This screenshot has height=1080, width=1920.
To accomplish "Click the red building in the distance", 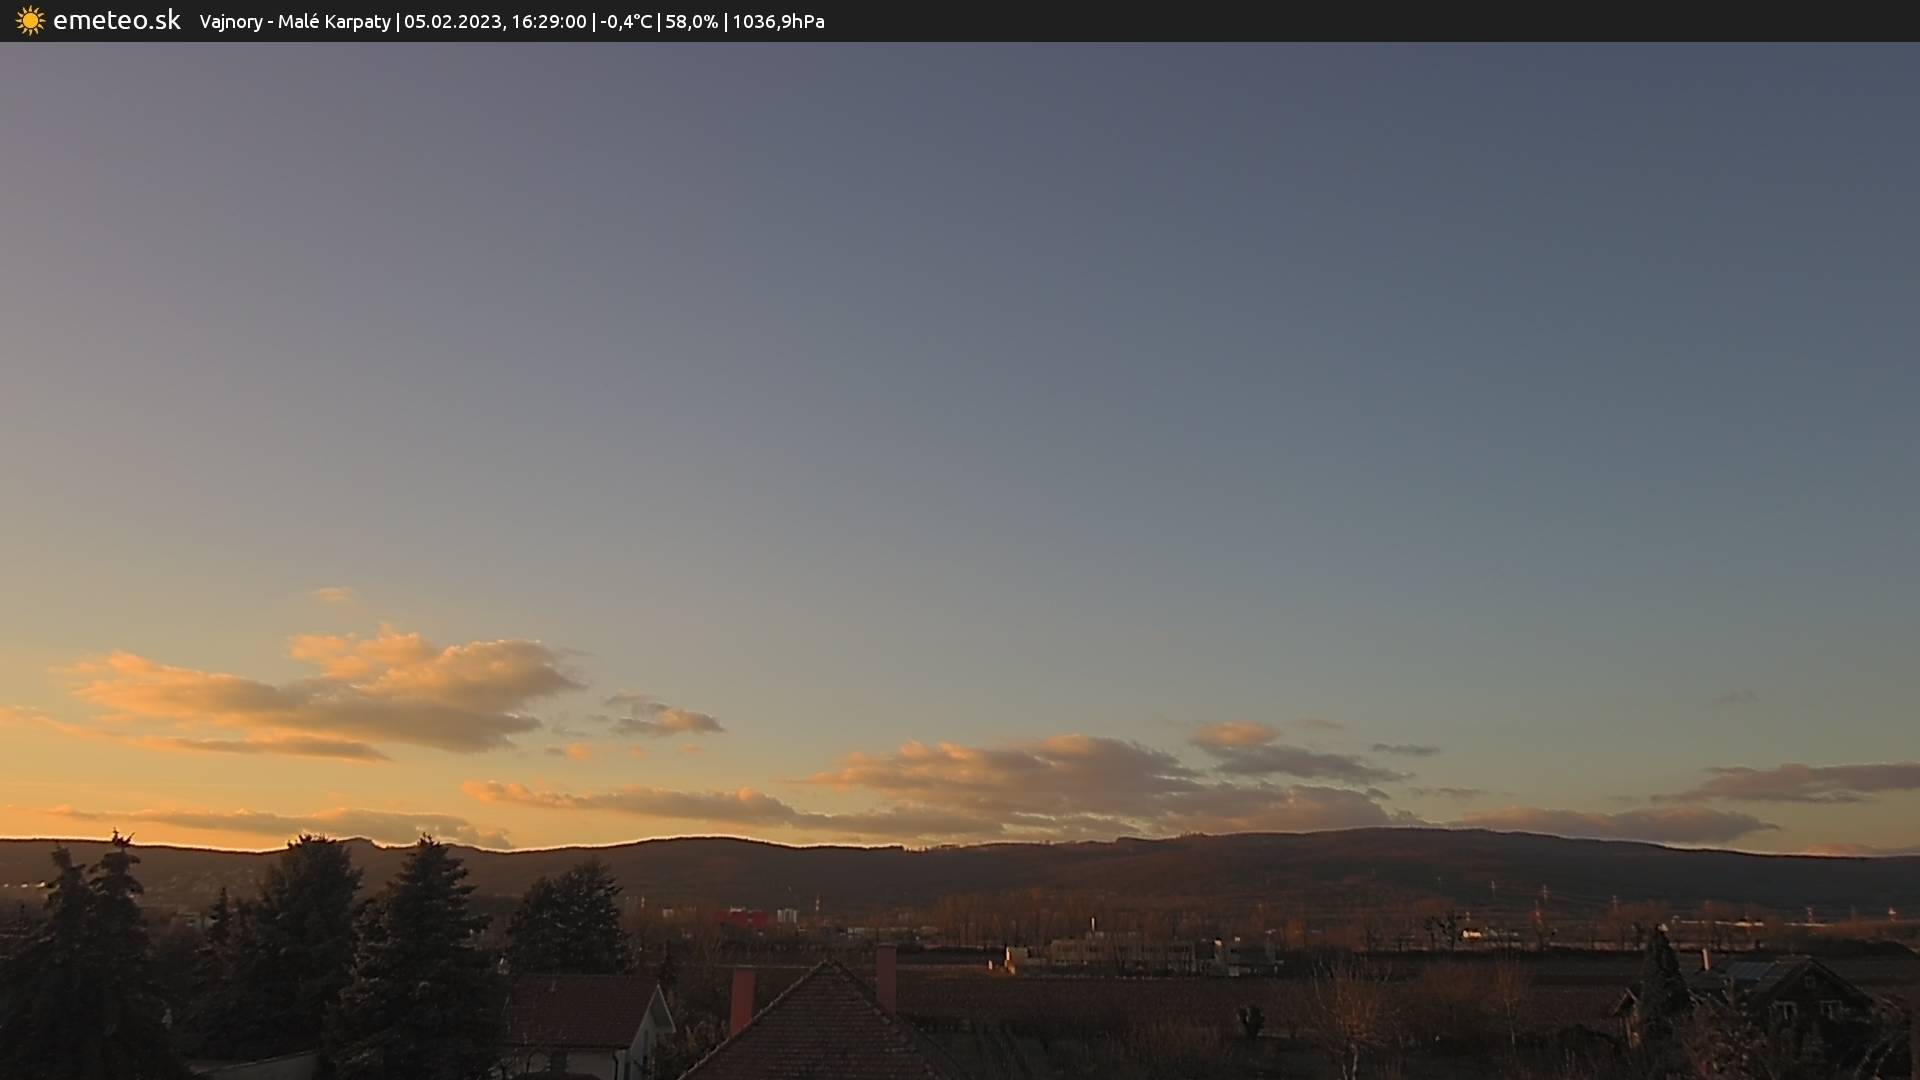I will click(742, 917).
